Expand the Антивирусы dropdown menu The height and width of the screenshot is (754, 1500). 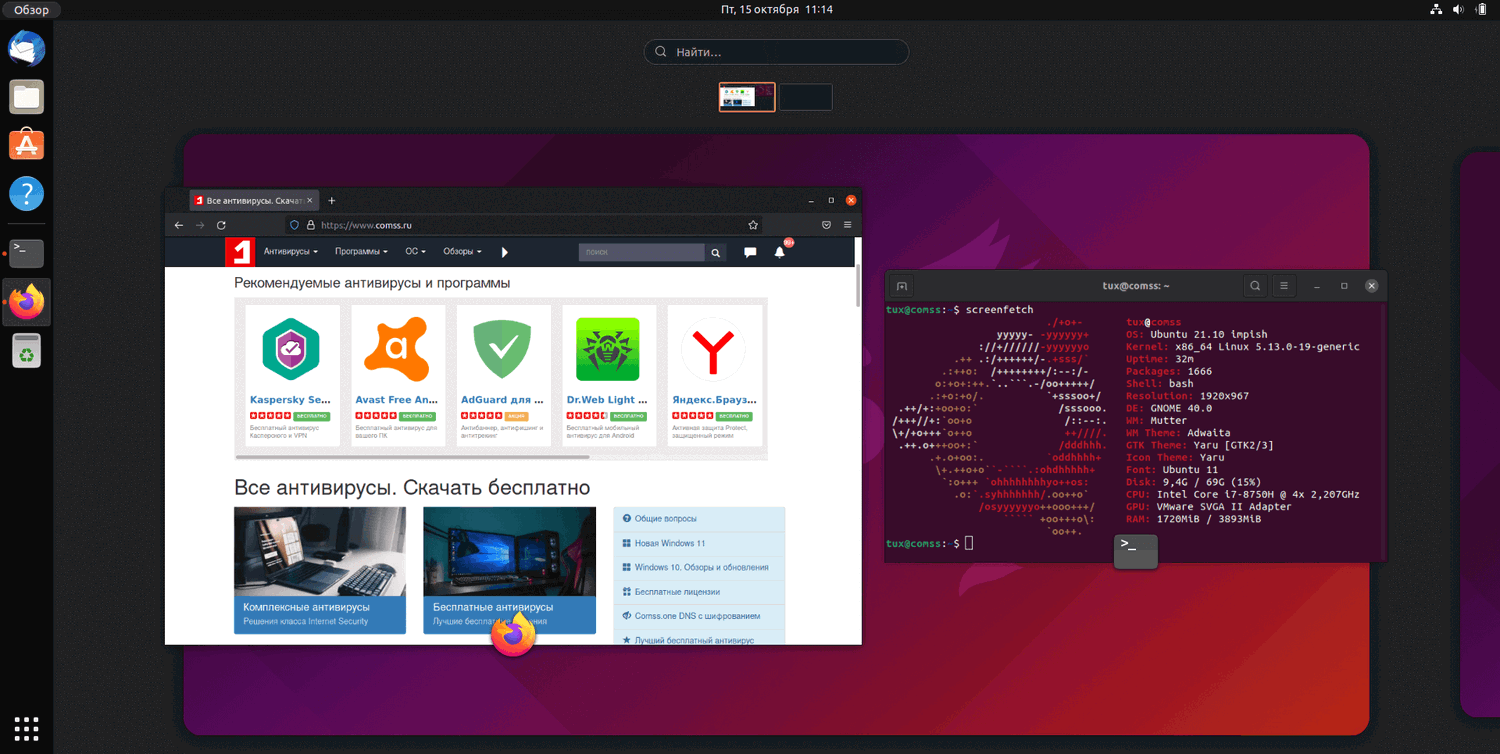(x=291, y=252)
